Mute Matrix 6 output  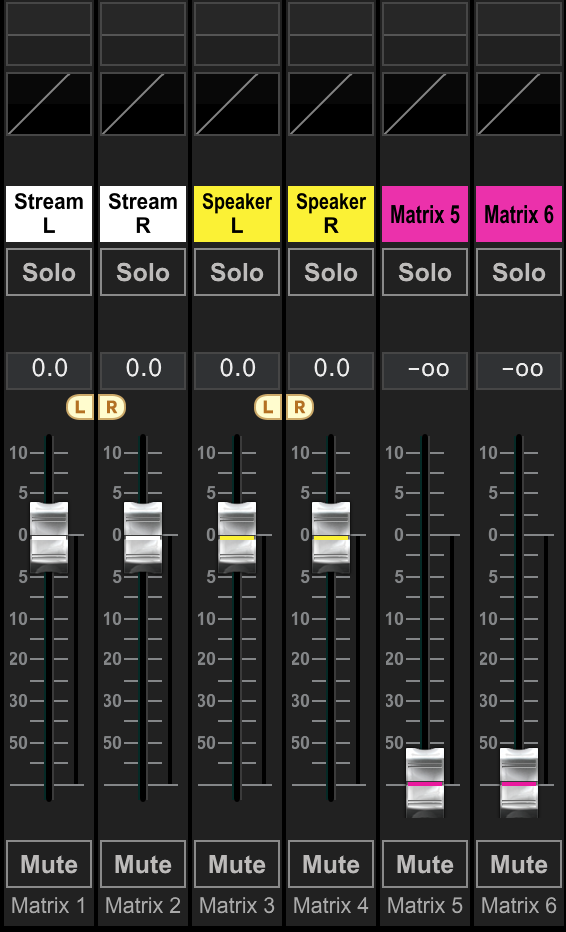[518, 864]
